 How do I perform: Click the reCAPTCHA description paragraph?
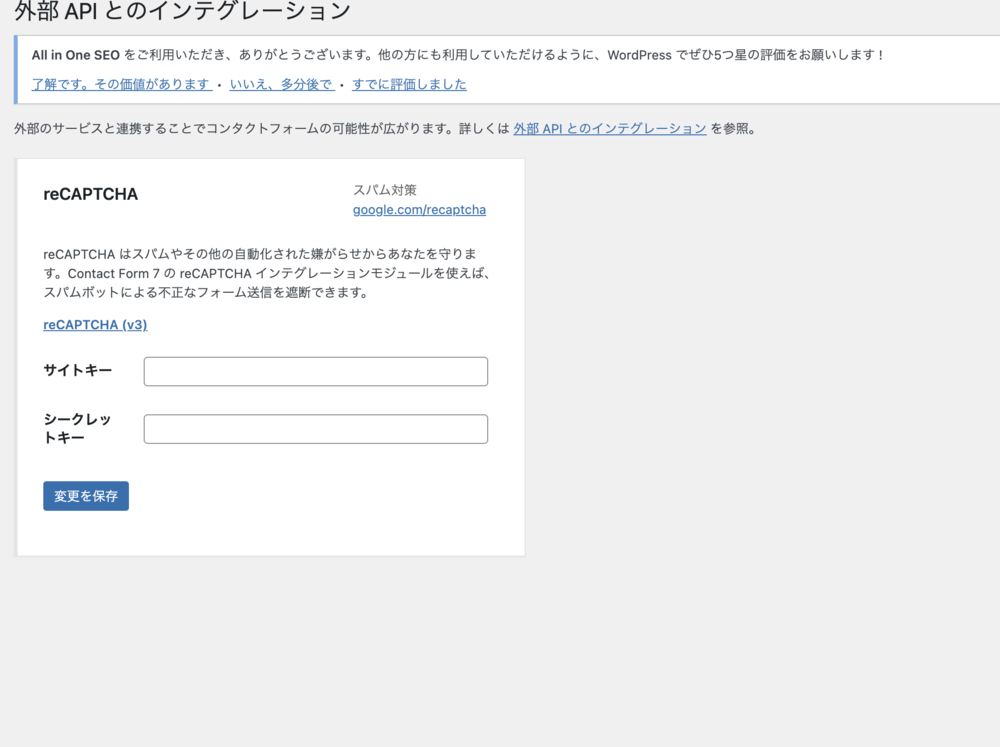point(267,273)
